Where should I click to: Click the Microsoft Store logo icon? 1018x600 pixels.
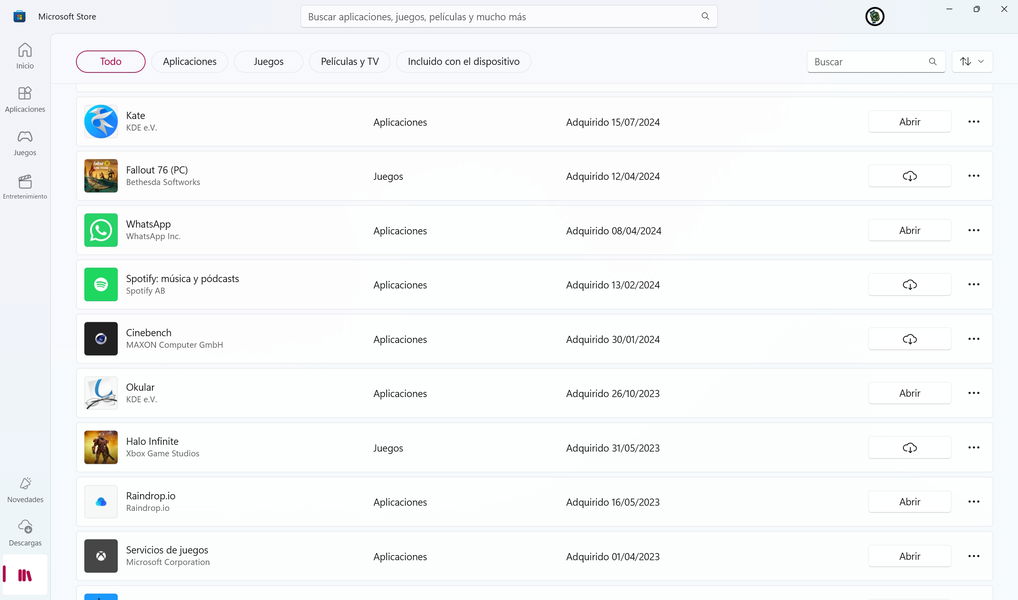pos(19,16)
